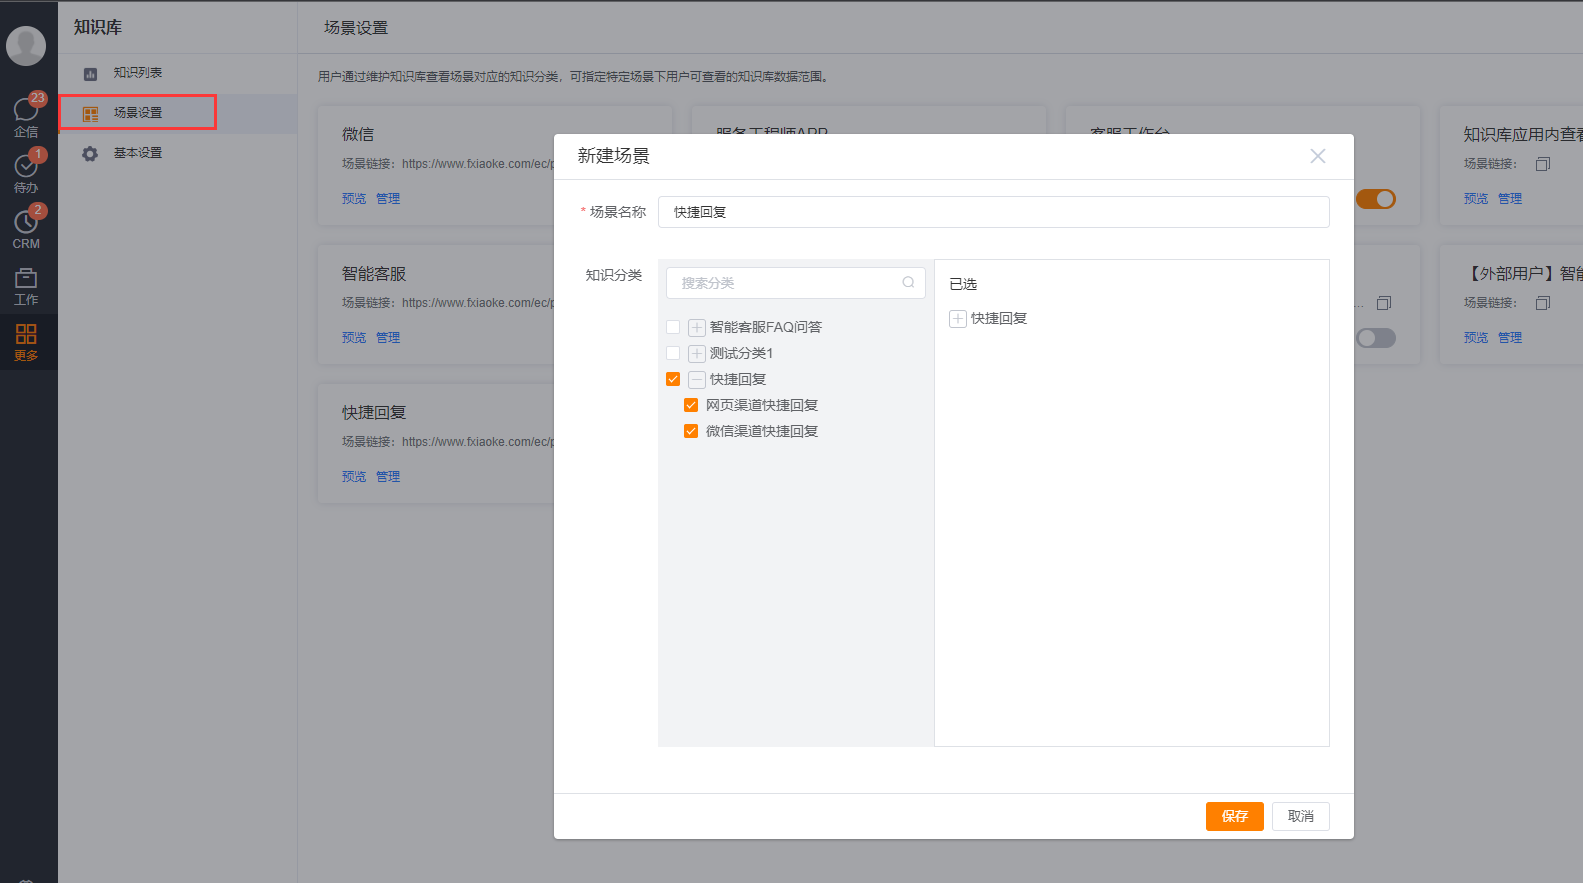The image size is (1583, 883).
Task: Focus the 场景名称 input field
Action: (x=994, y=212)
